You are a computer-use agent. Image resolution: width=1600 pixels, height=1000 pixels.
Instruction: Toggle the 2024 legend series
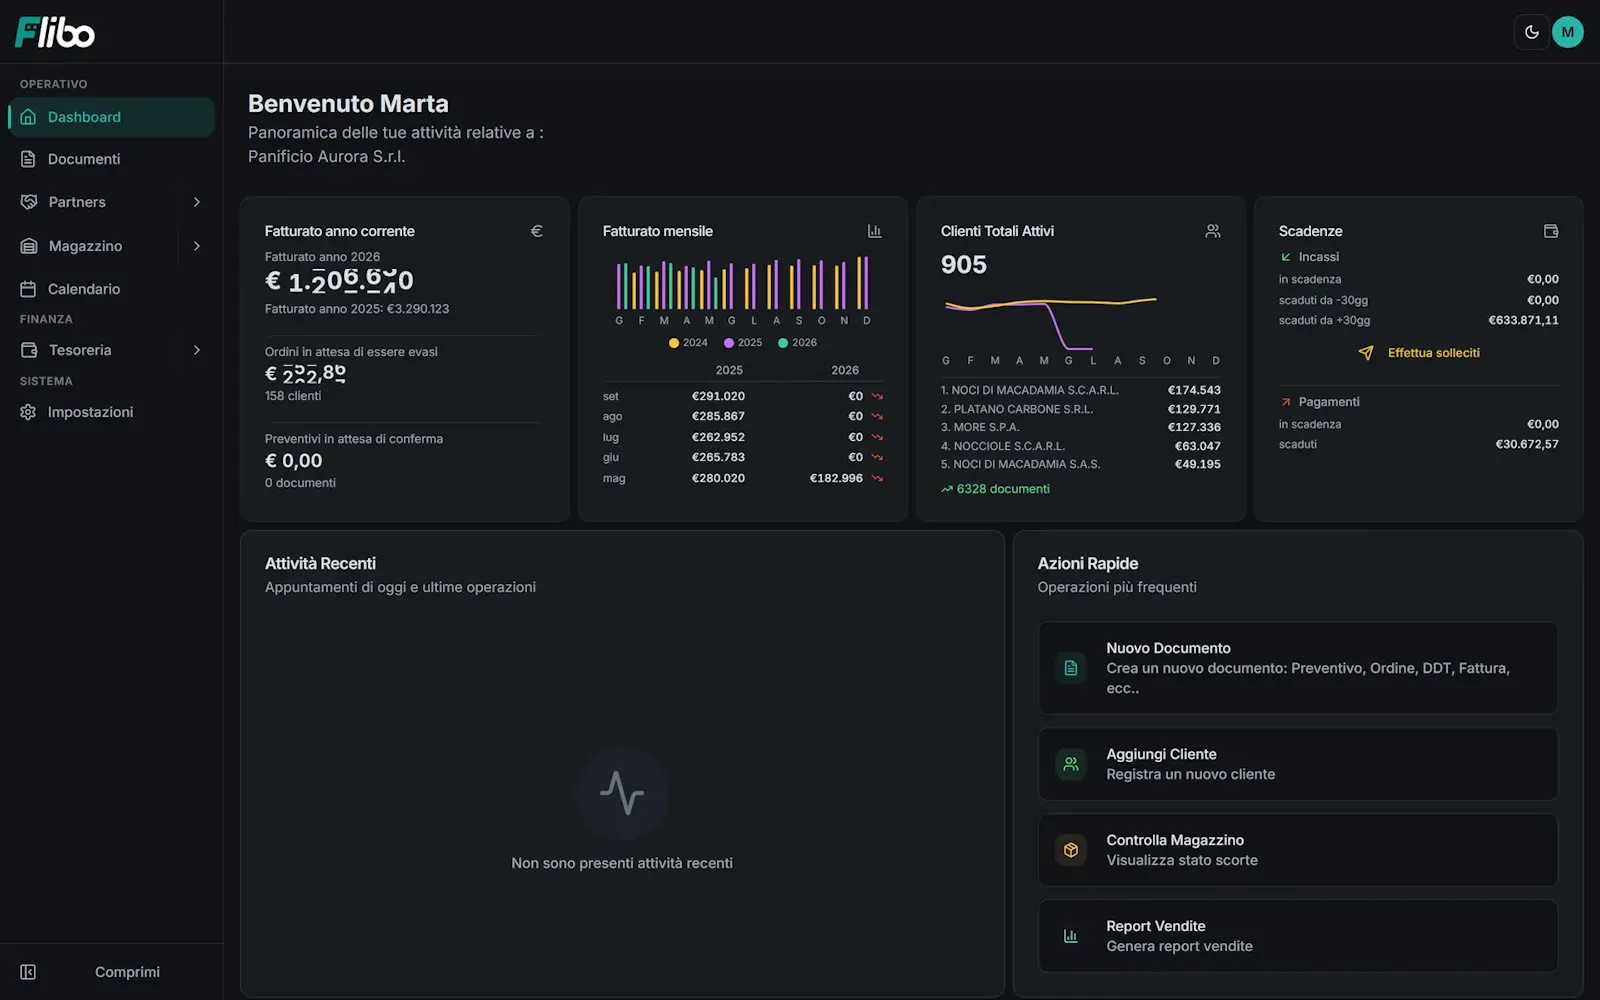click(x=688, y=342)
